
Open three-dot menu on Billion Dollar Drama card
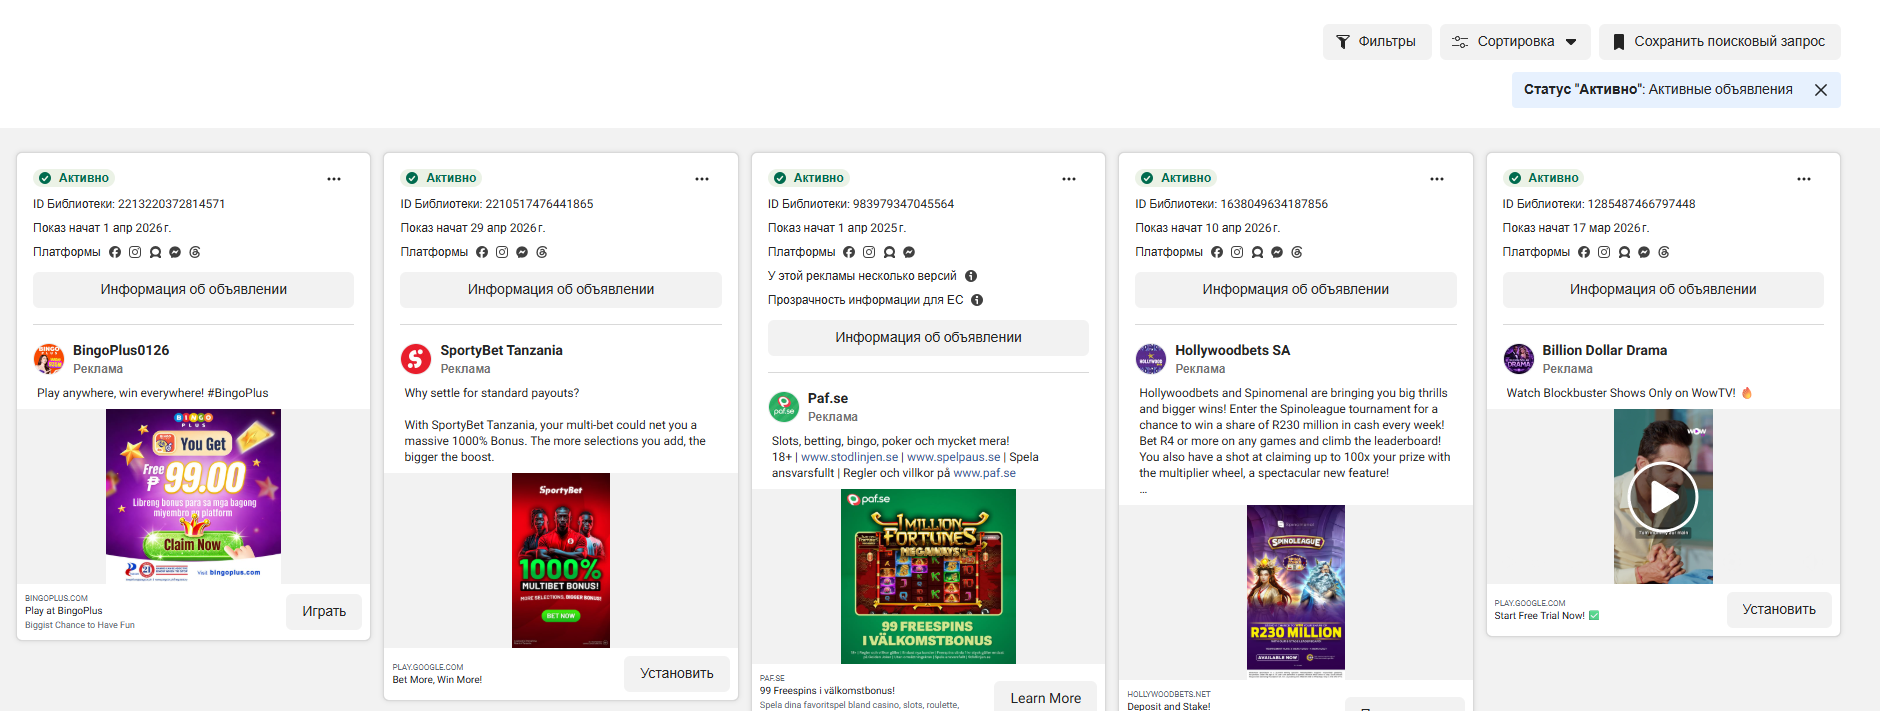1804,179
